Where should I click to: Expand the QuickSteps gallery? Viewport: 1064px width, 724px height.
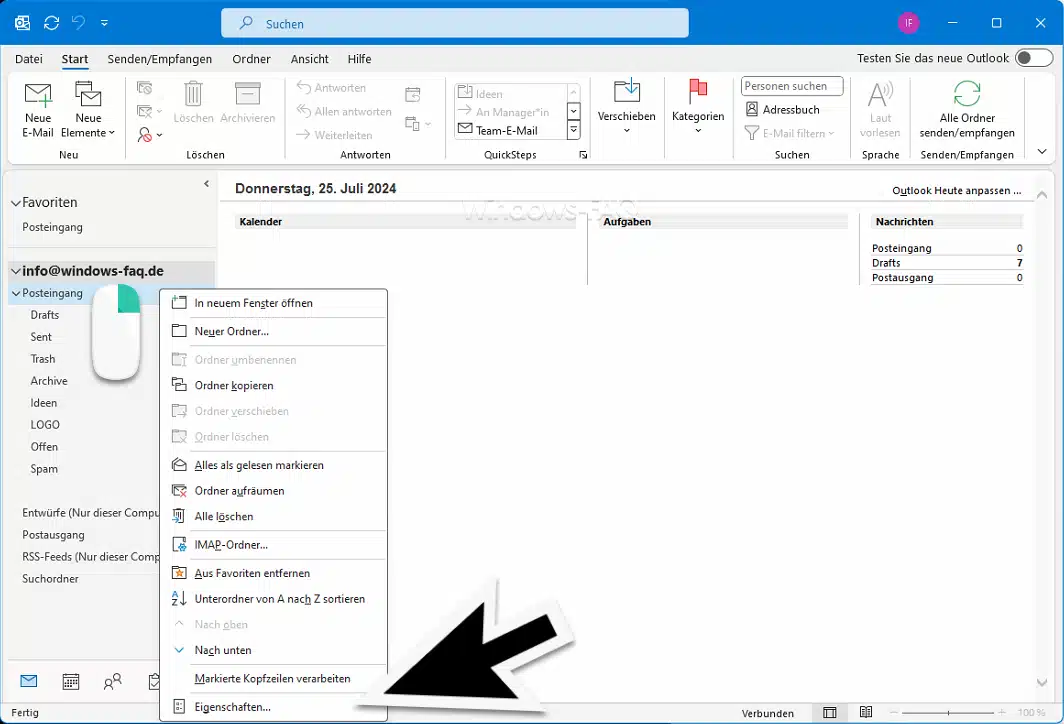573,129
